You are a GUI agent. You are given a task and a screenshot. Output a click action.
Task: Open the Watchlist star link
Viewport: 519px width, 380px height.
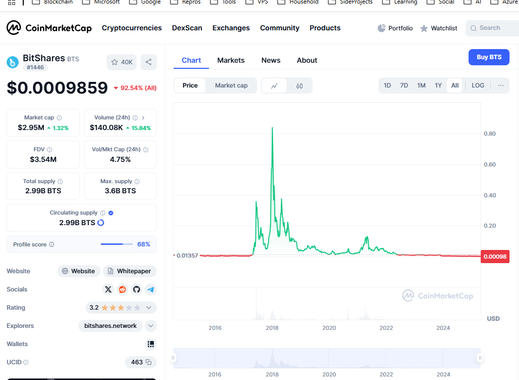(x=439, y=28)
